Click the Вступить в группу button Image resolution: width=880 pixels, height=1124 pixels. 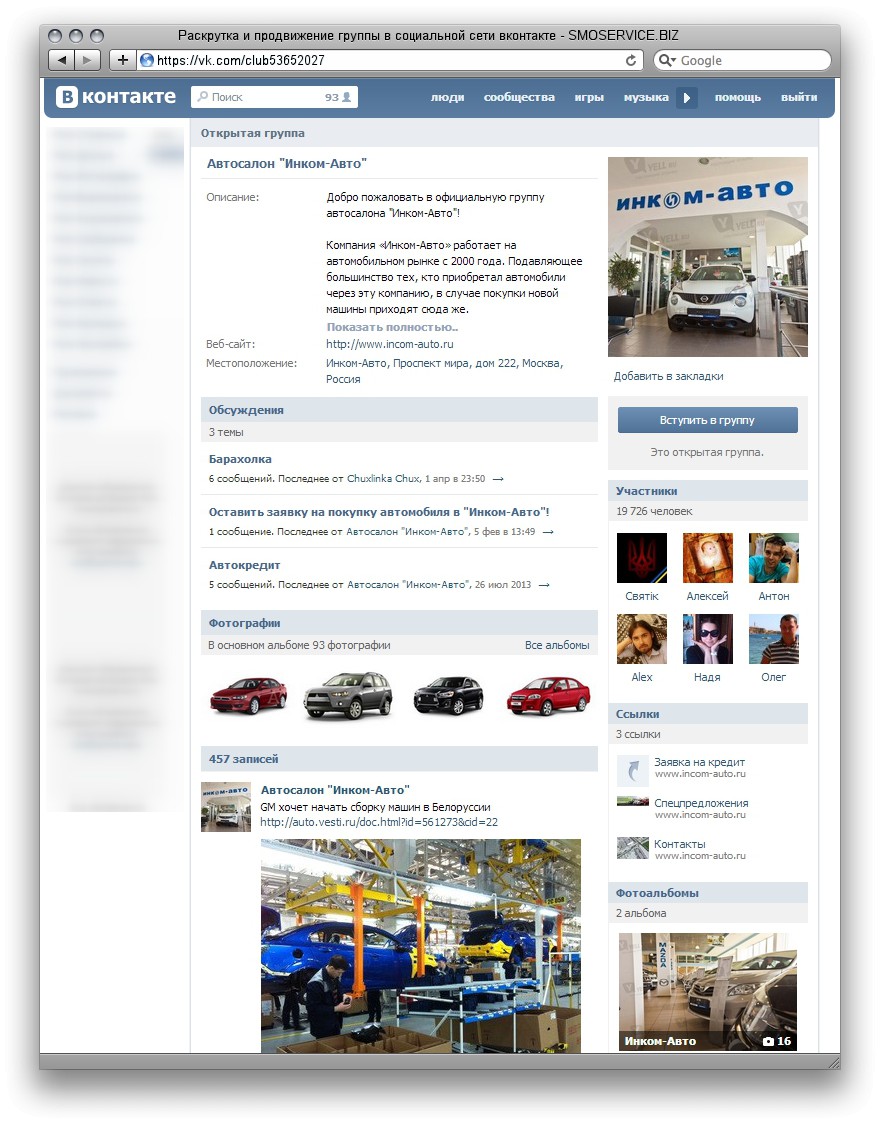(x=707, y=420)
